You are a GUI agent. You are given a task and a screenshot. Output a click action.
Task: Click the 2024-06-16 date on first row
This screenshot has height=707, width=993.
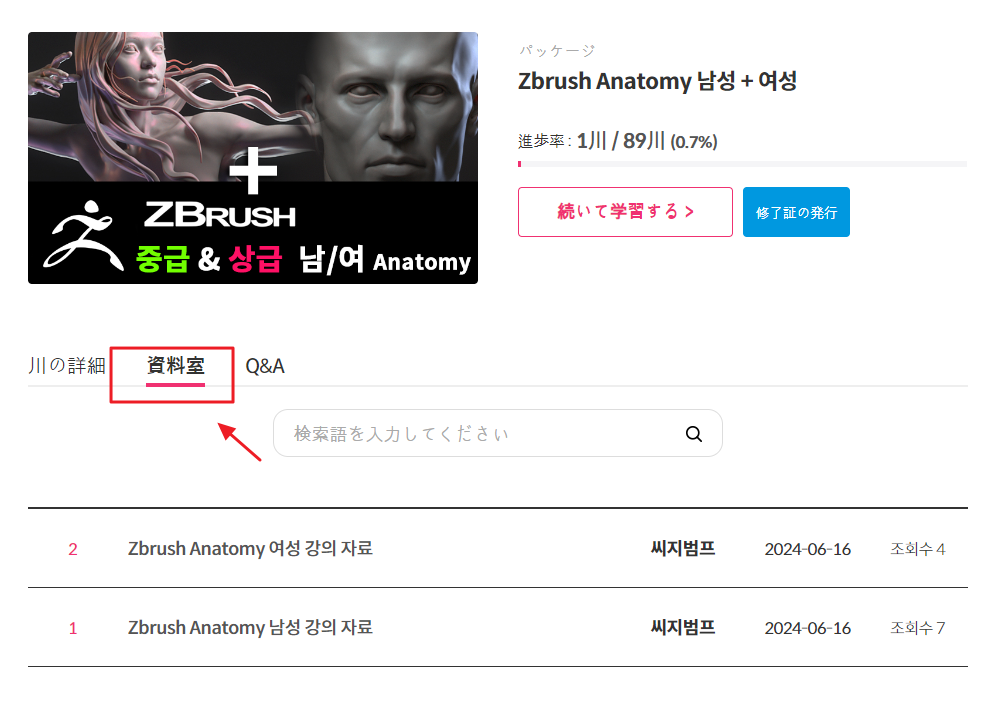point(807,549)
